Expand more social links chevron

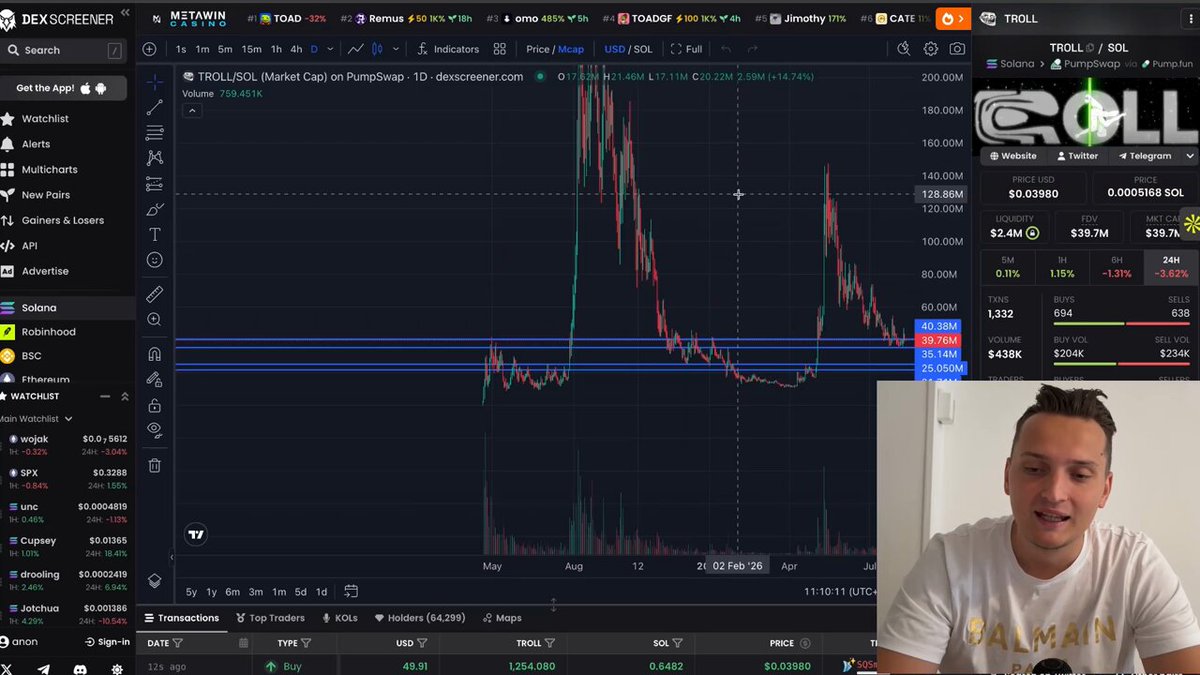(x=1190, y=156)
